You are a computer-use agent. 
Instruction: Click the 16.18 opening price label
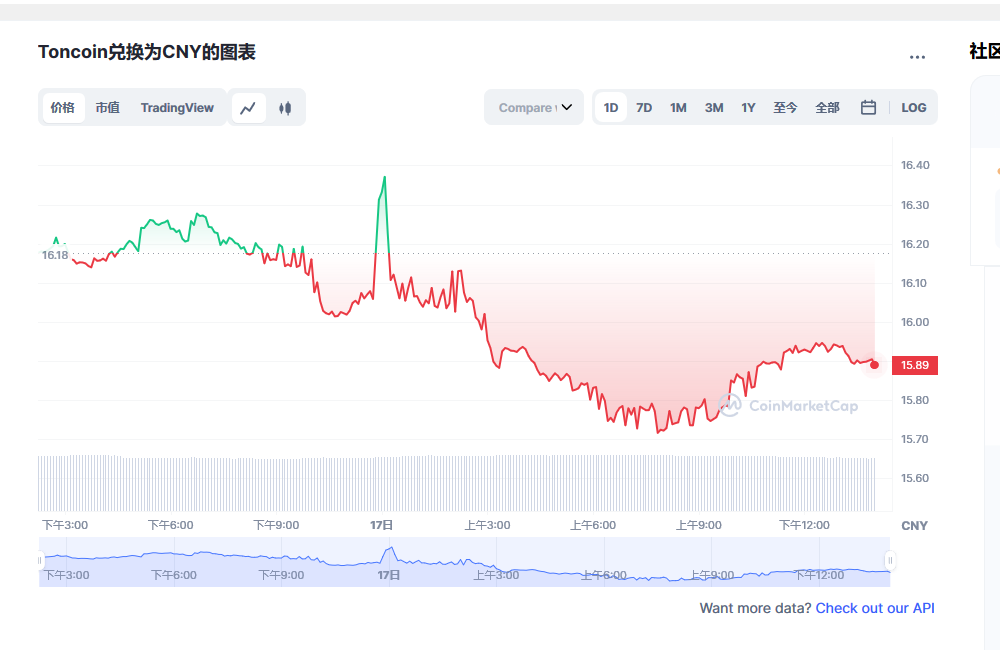[55, 255]
